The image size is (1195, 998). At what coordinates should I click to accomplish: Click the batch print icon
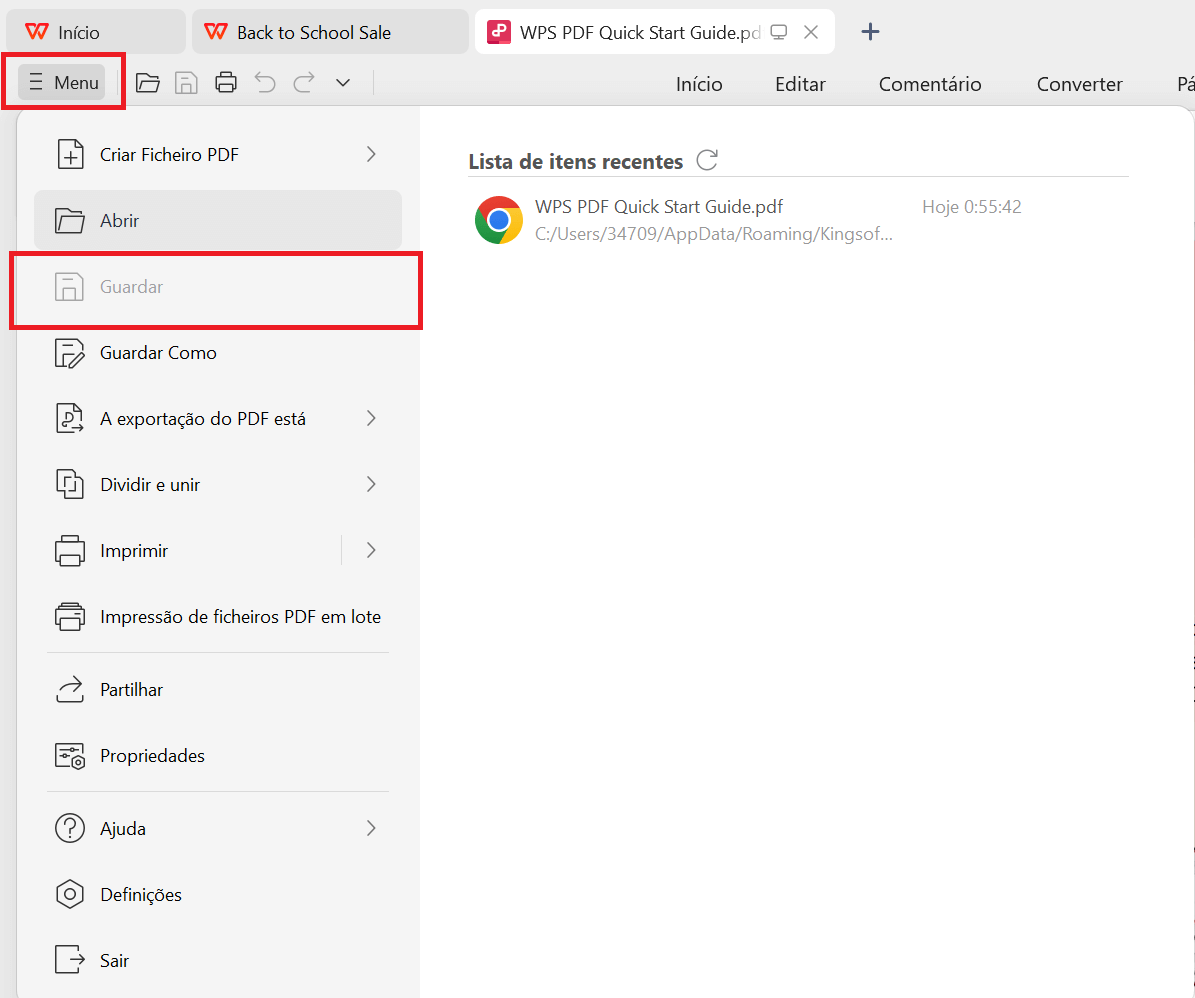69,616
